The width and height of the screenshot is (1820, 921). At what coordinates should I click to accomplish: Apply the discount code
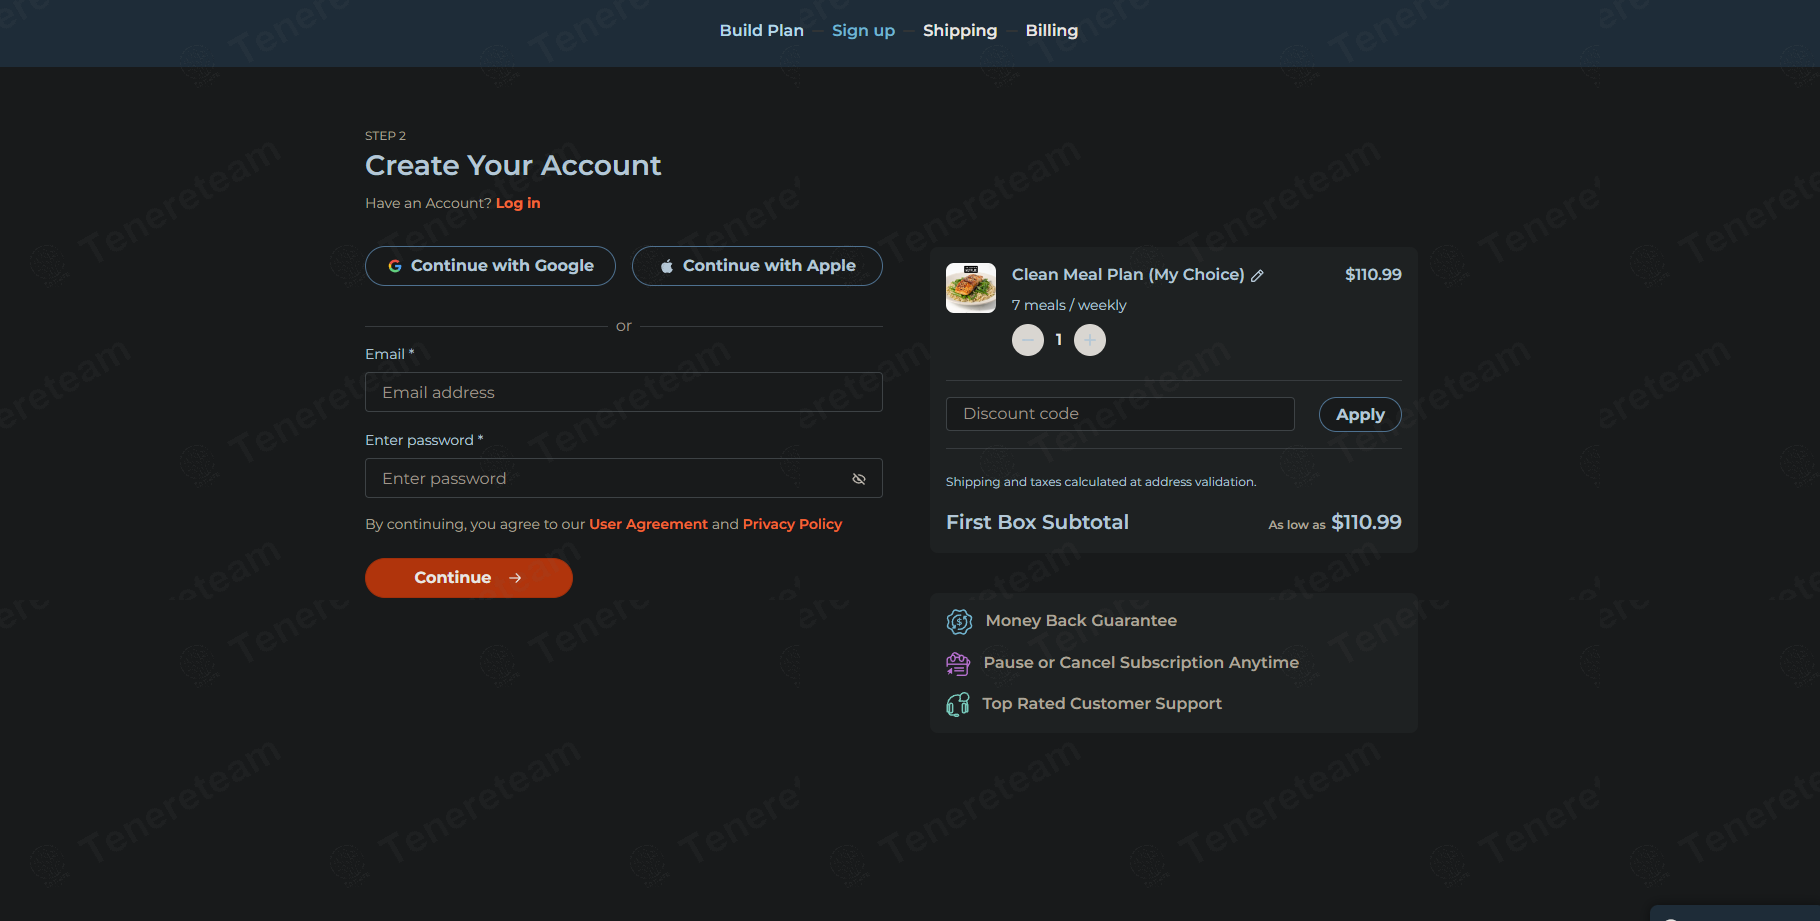1359,415
